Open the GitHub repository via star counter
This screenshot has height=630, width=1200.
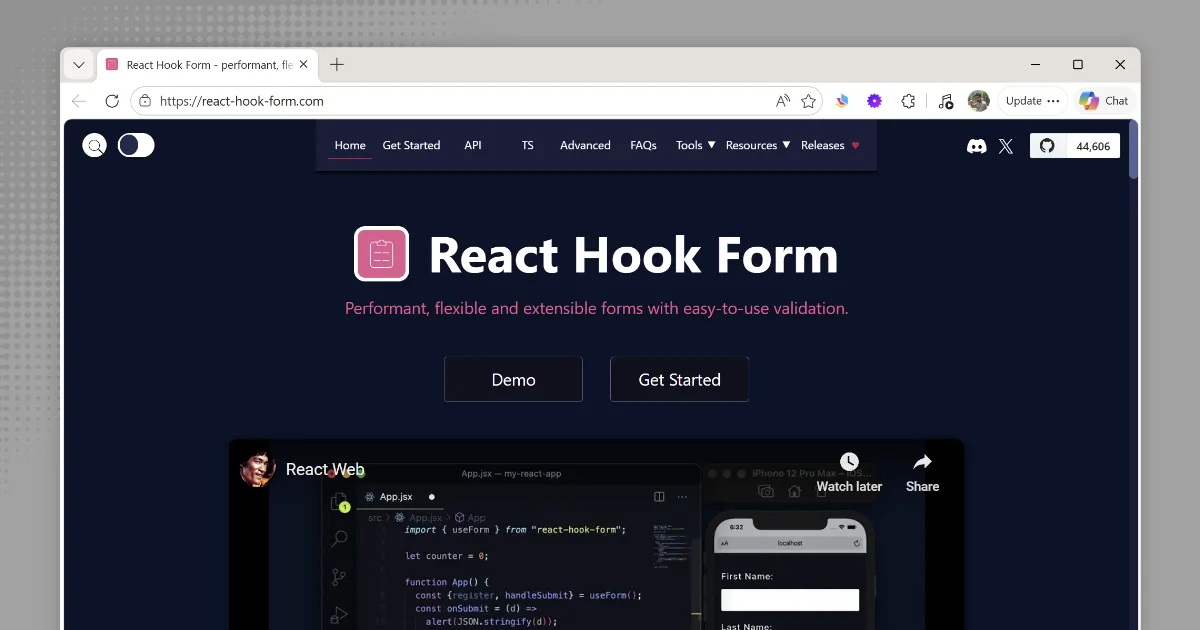click(x=1075, y=146)
